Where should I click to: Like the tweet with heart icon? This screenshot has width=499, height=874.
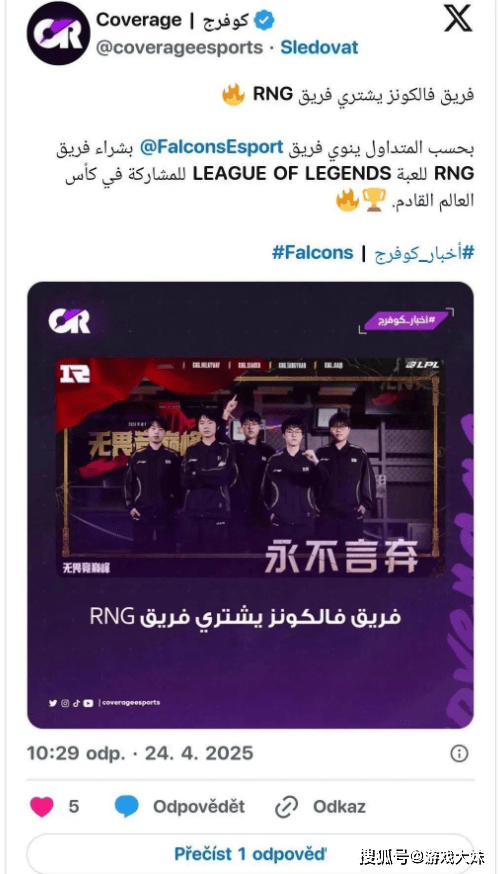[42, 807]
